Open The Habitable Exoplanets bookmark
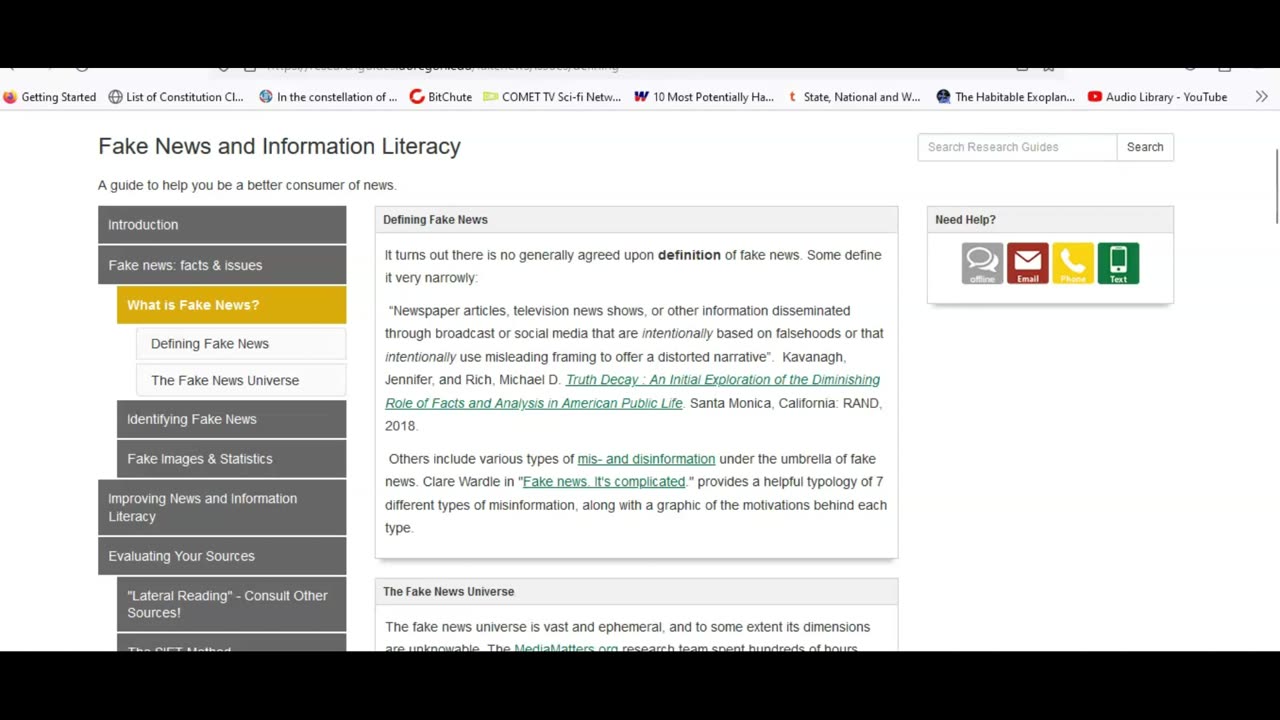The height and width of the screenshot is (720, 1280). click(x=1005, y=97)
